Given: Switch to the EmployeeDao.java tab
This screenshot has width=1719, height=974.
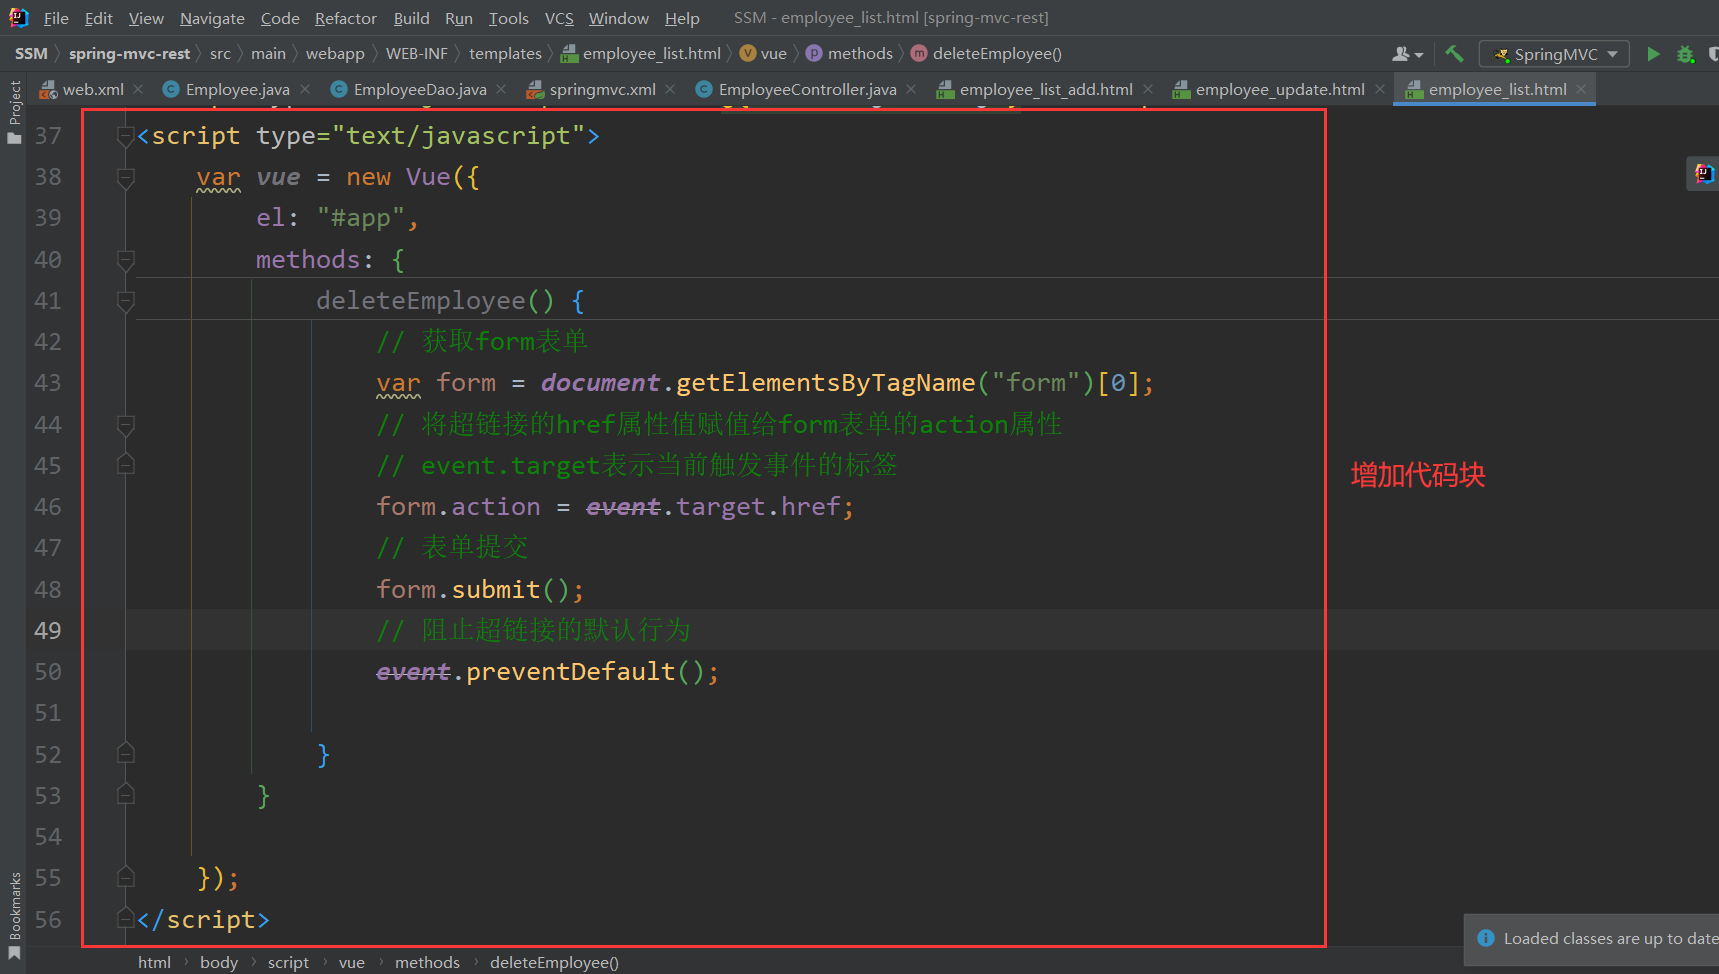Looking at the screenshot, I should coord(420,89).
